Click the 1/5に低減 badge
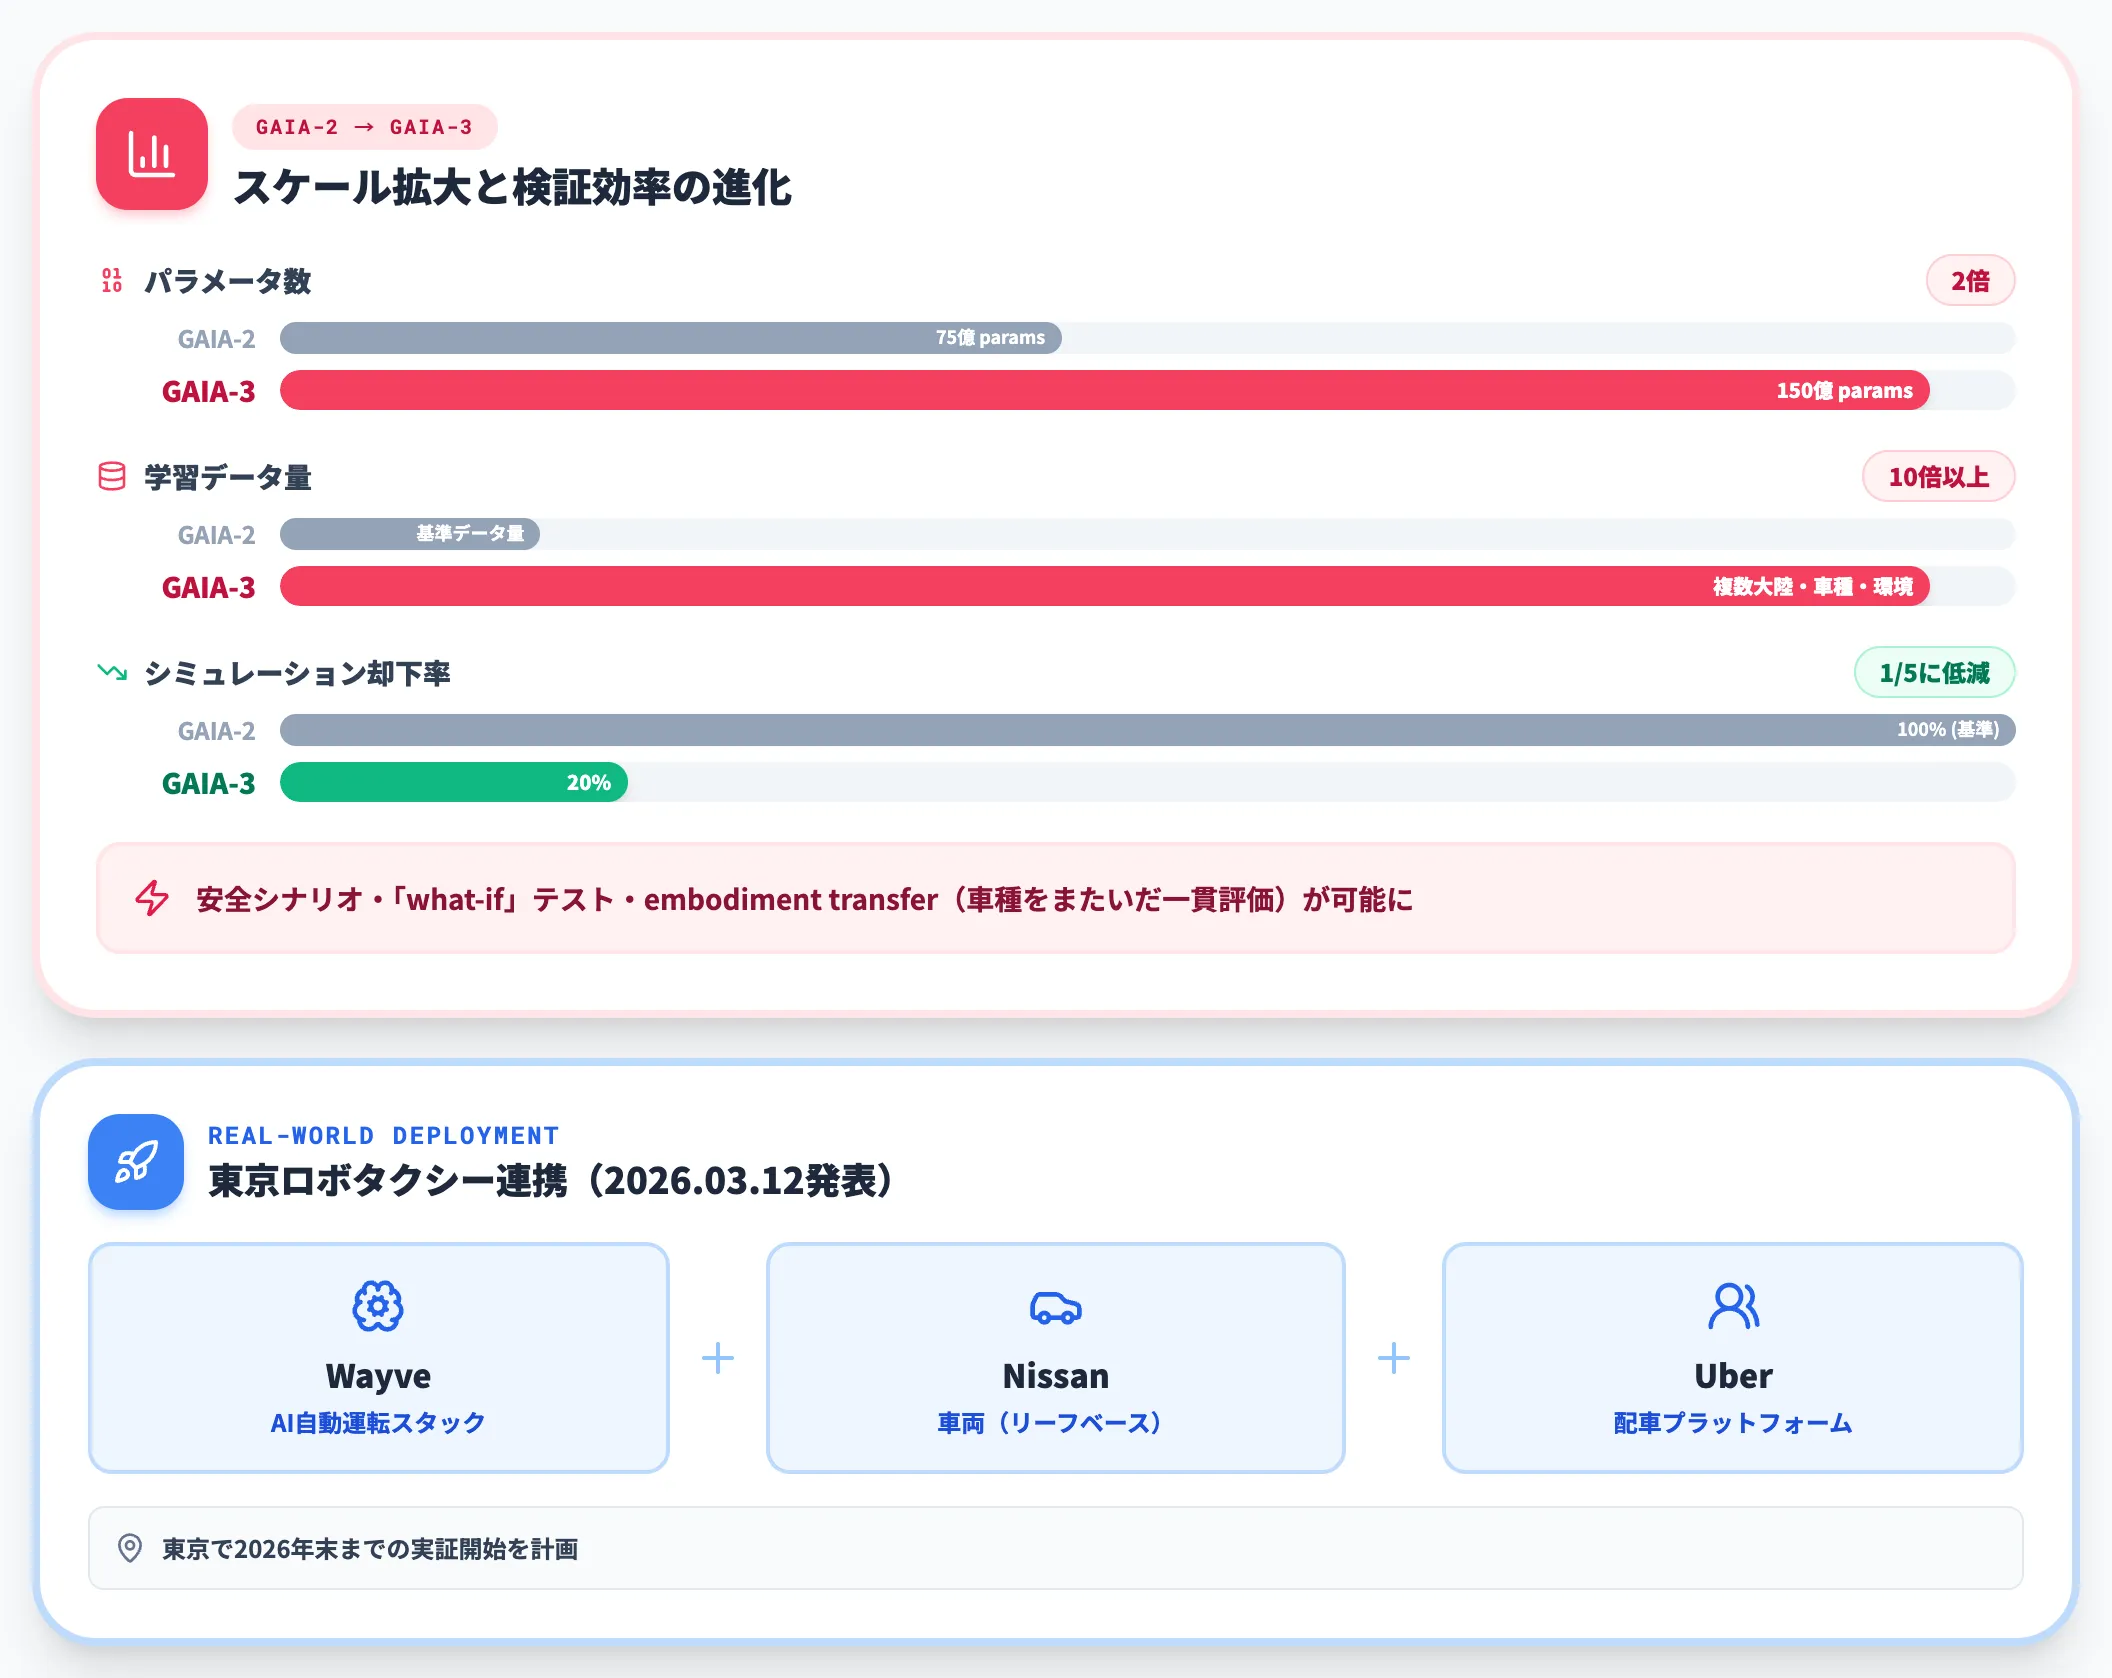Screen dimensions: 2112x1678 [1934, 673]
